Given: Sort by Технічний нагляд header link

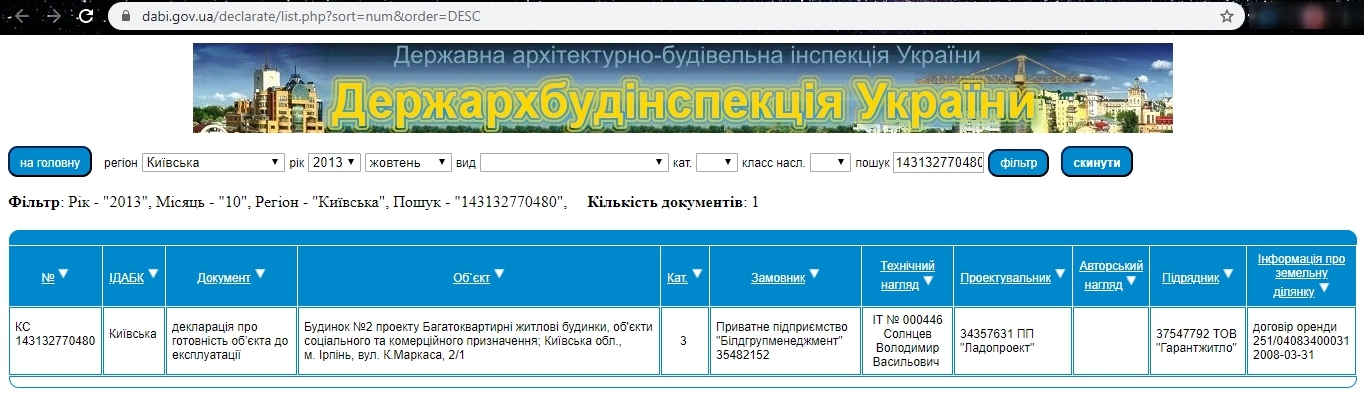Looking at the screenshot, I should pyautogui.click(x=907, y=274).
